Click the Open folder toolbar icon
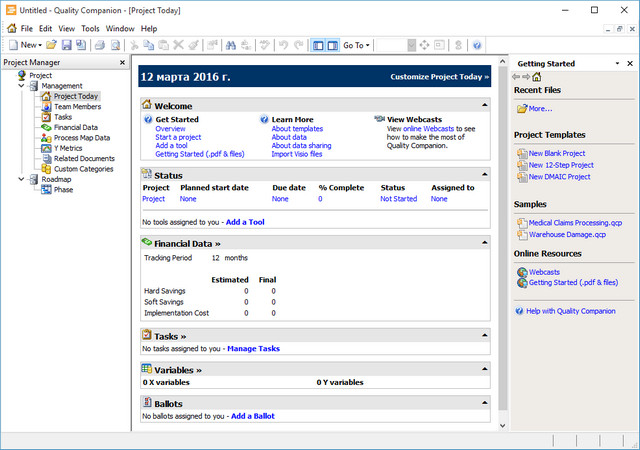The image size is (640, 450). [x=52, y=45]
